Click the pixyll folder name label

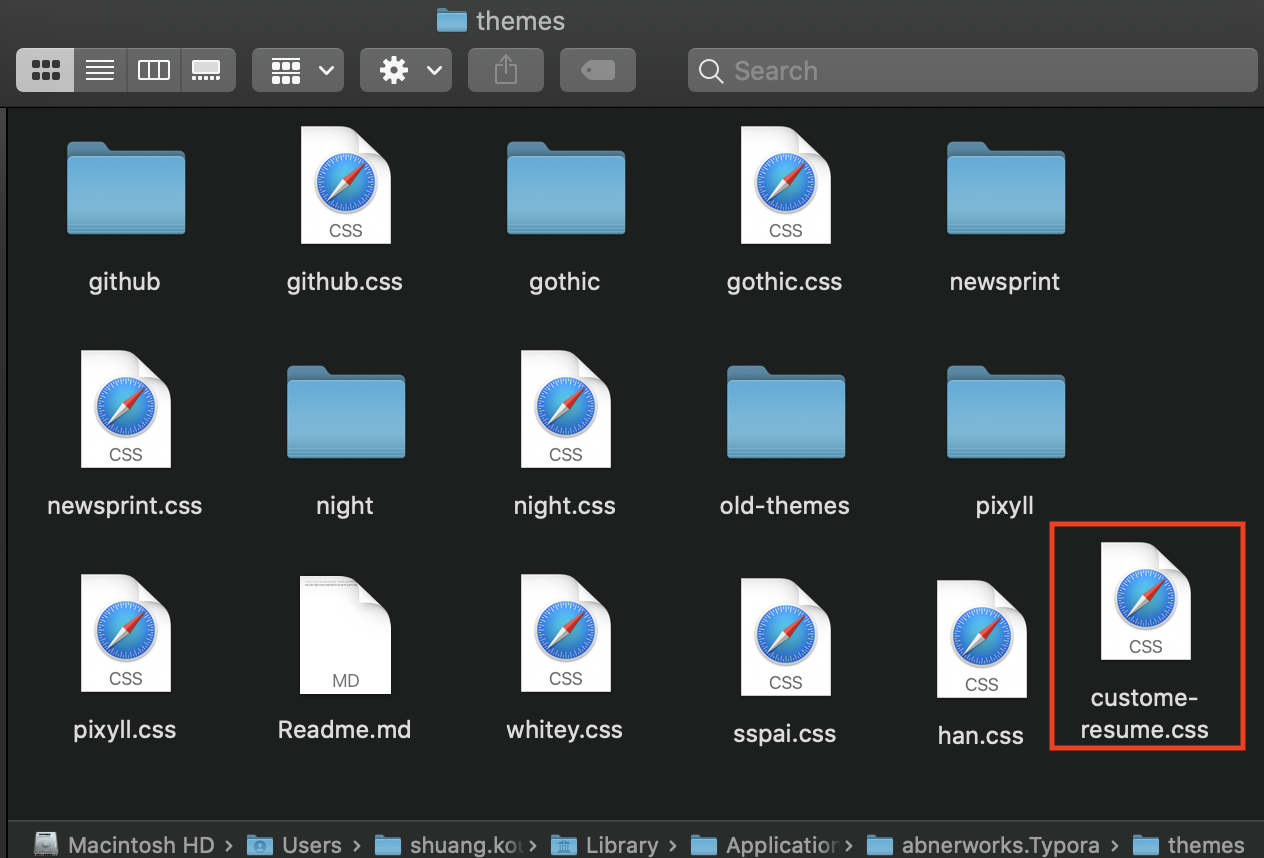(1005, 506)
